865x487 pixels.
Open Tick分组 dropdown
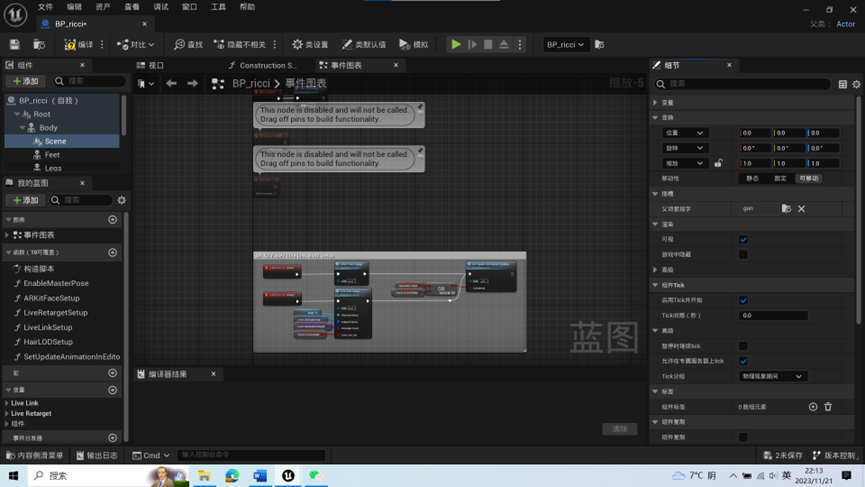772,376
